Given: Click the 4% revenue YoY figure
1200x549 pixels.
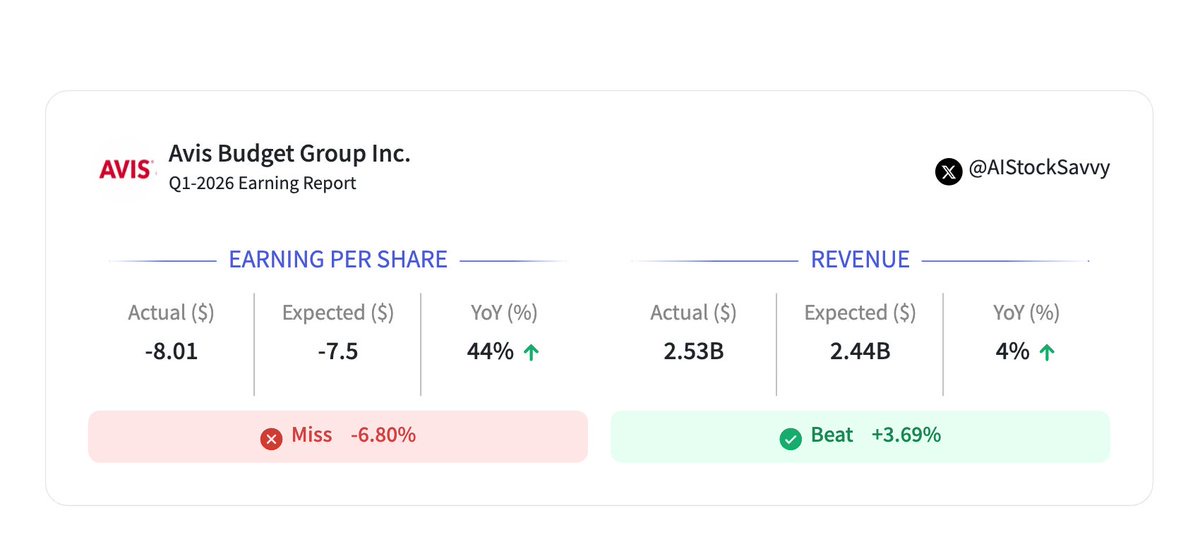Looking at the screenshot, I should [x=1012, y=352].
